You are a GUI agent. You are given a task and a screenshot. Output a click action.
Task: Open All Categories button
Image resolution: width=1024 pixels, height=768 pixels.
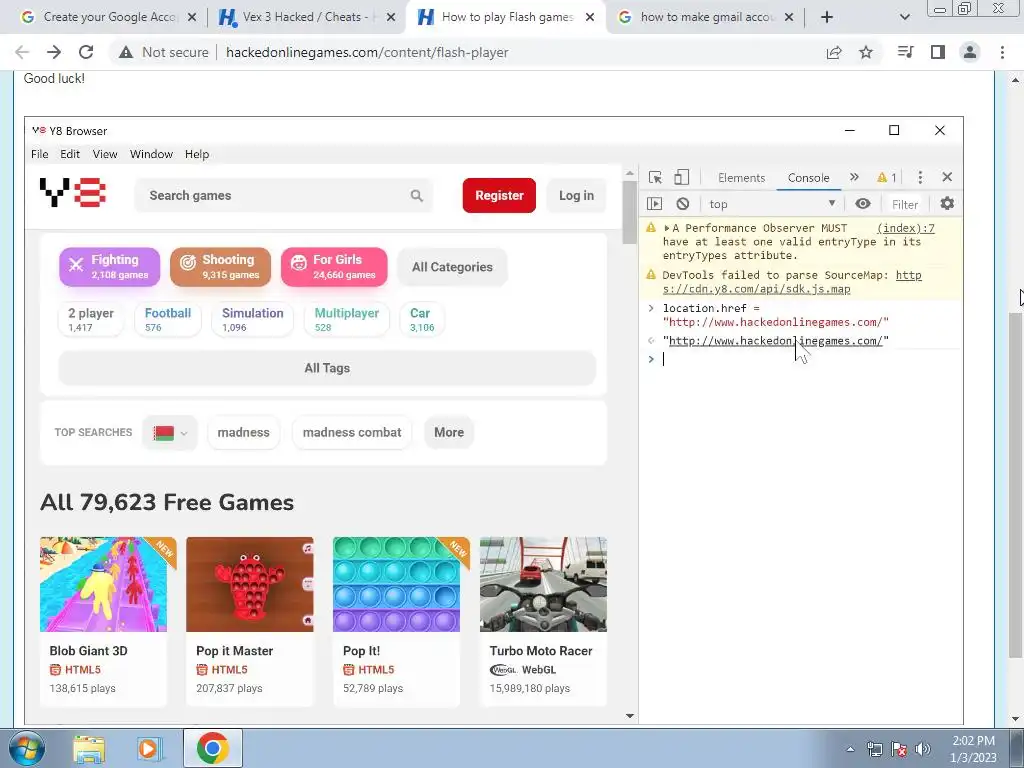(x=452, y=266)
